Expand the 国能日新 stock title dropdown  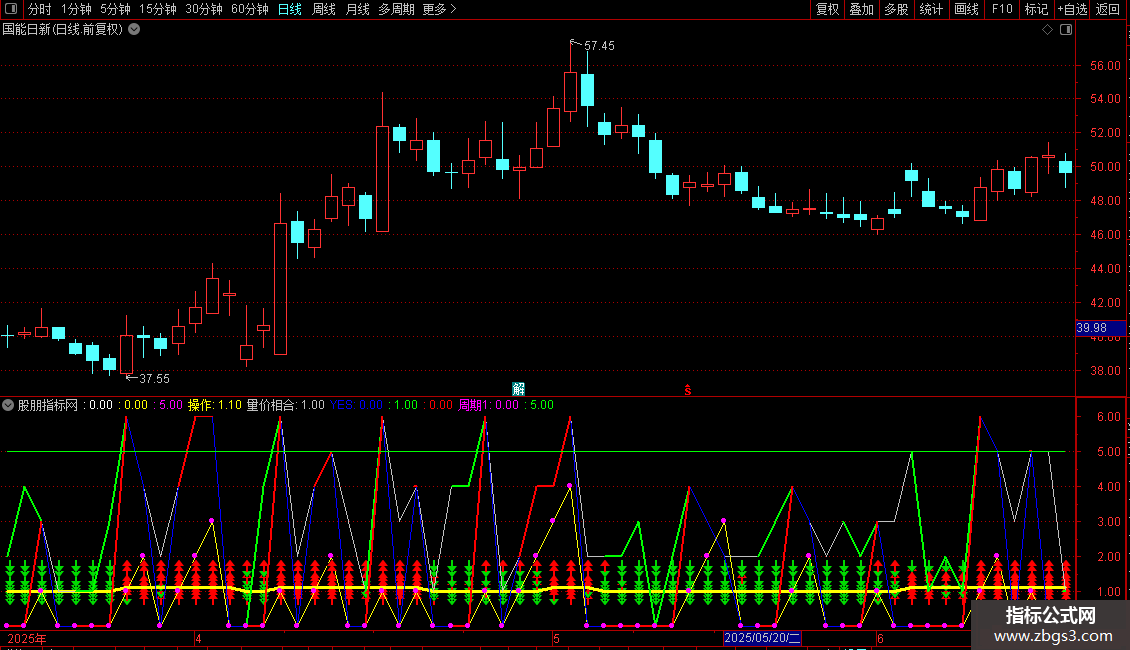pos(134,30)
